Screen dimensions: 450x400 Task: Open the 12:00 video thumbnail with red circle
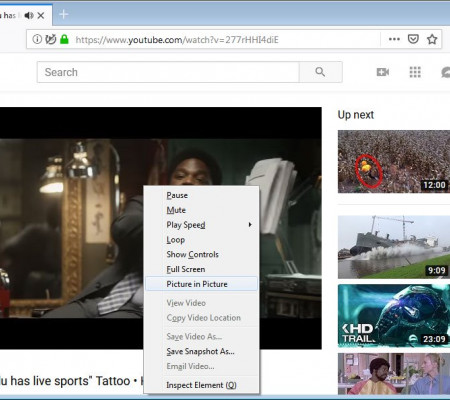tap(394, 162)
